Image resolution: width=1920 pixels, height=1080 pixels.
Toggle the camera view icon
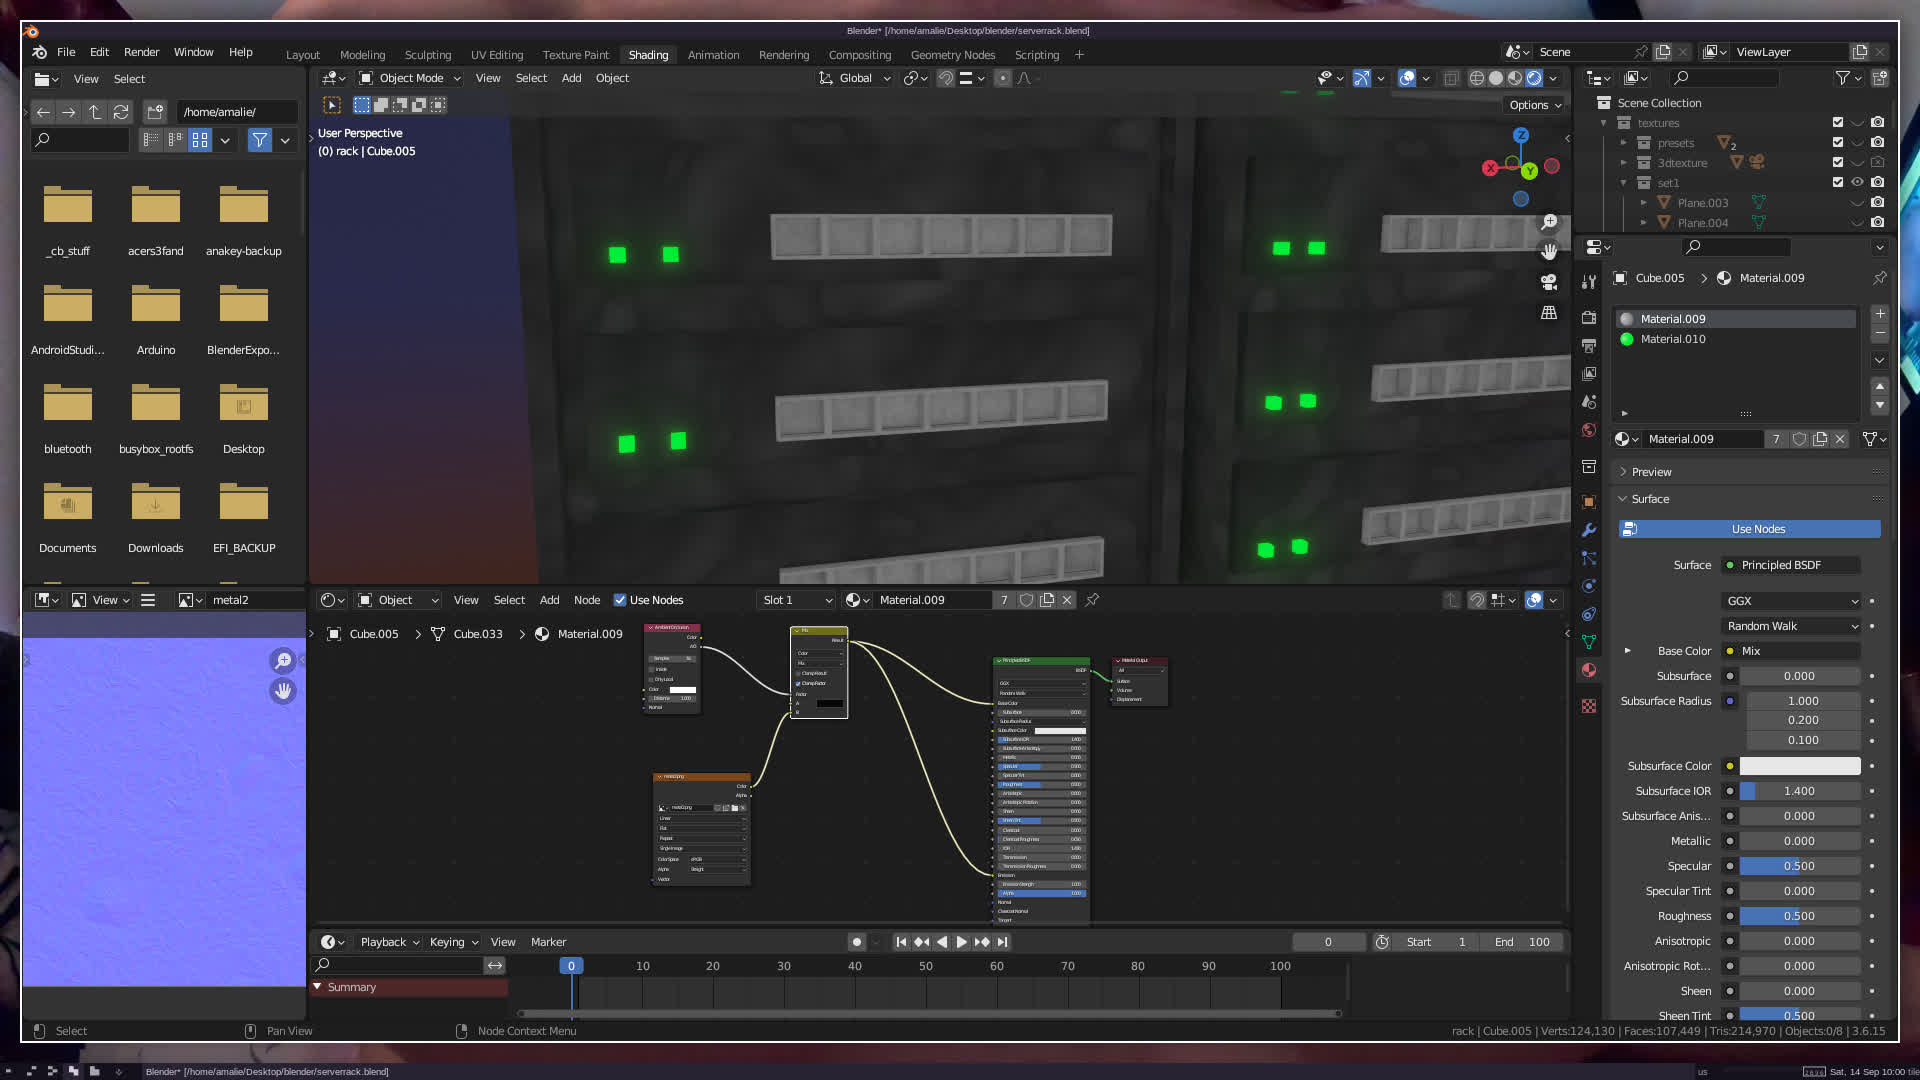click(x=1549, y=282)
